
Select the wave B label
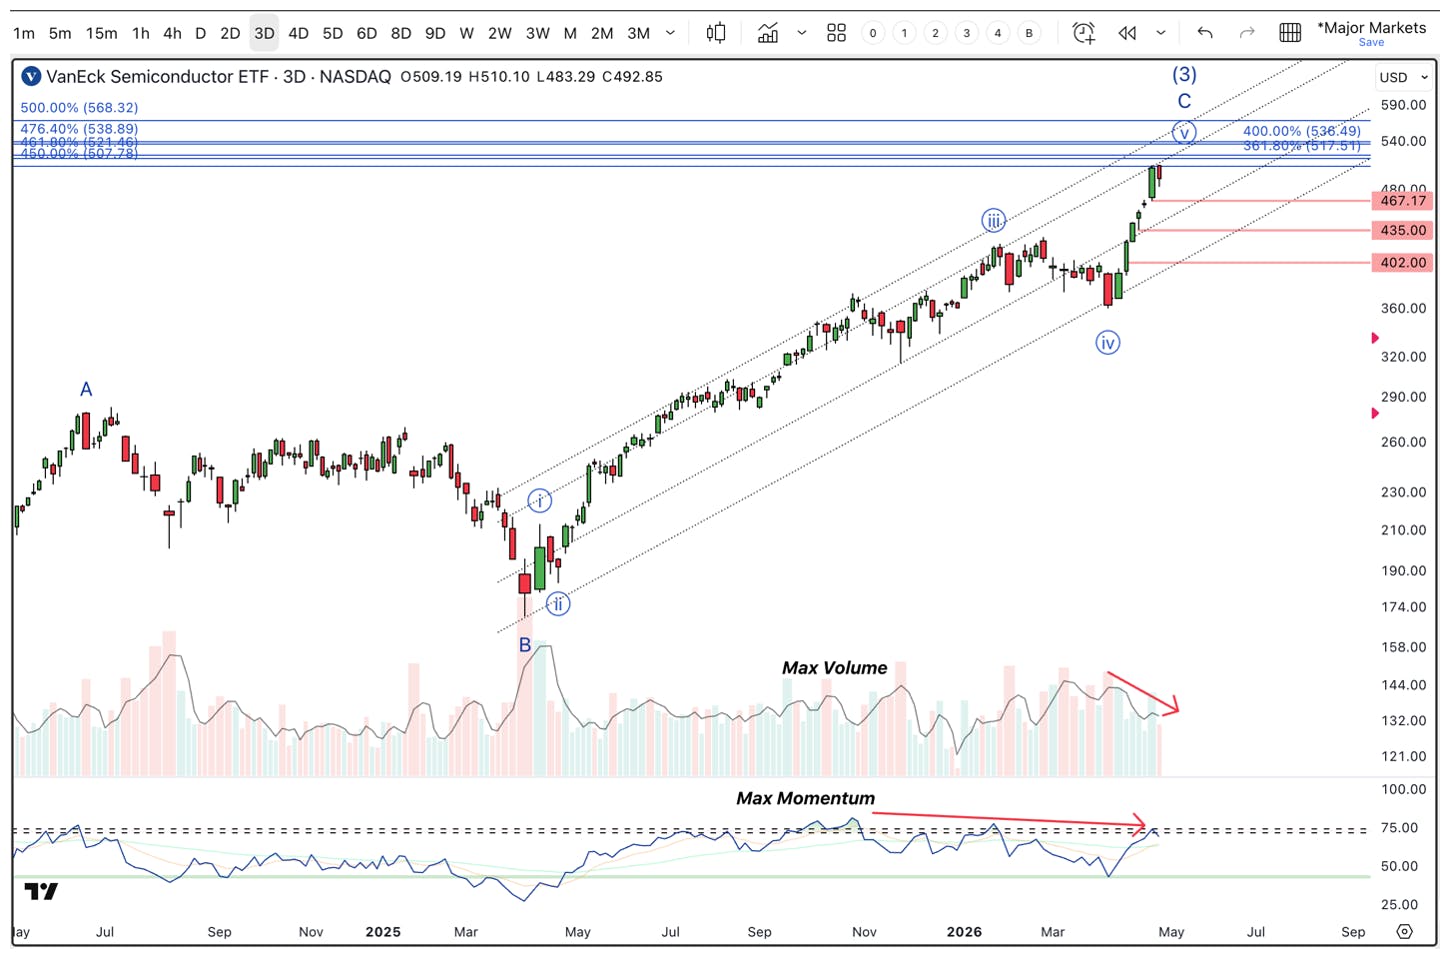pyautogui.click(x=525, y=645)
